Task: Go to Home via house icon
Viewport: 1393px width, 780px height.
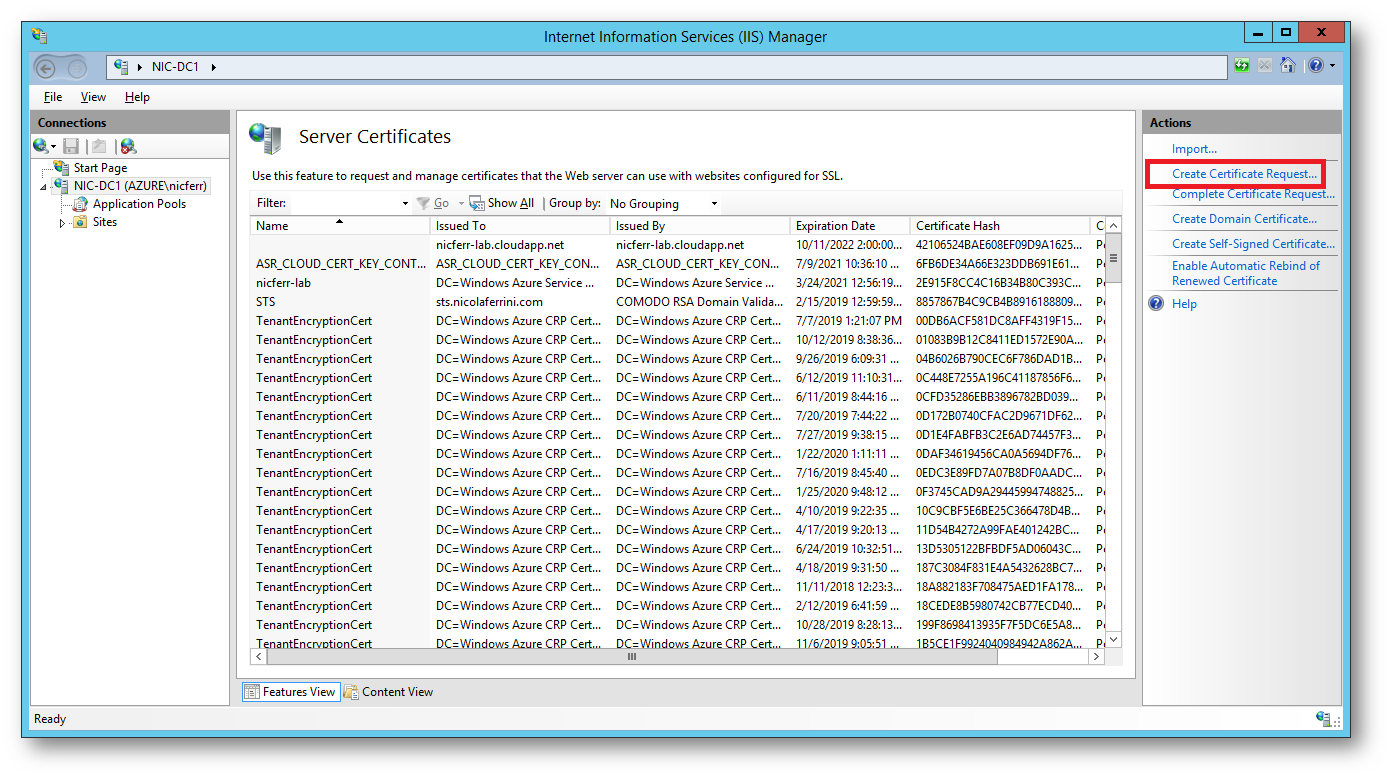Action: click(1288, 66)
